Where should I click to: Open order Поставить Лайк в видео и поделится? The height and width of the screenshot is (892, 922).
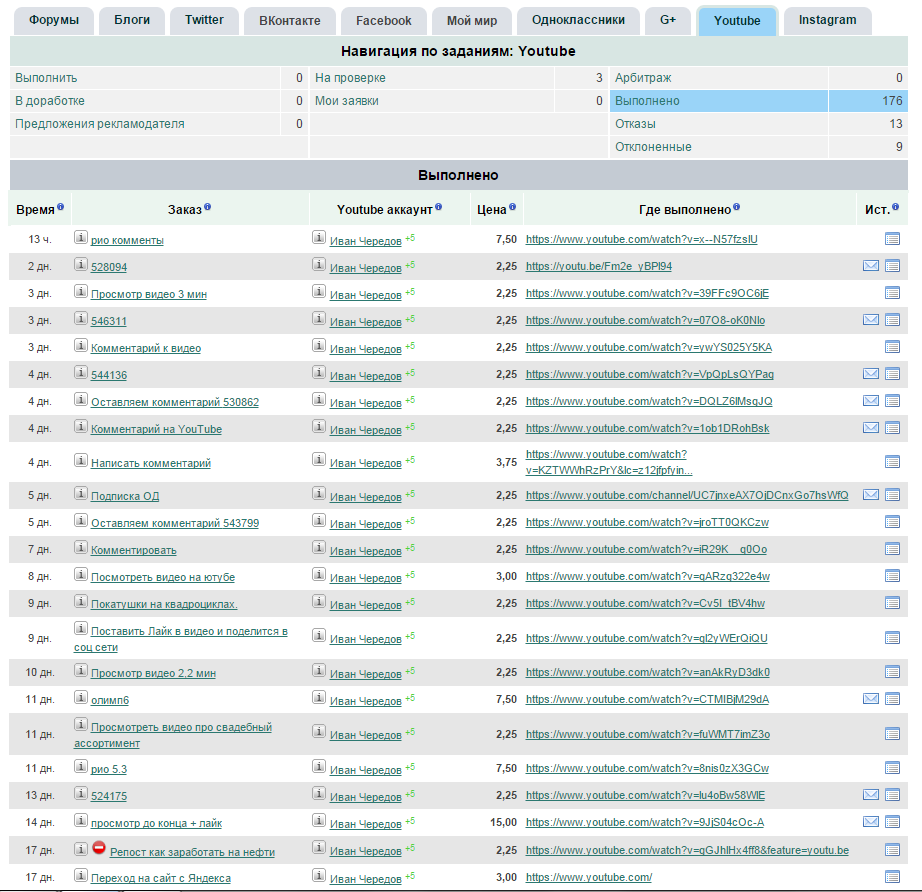(181, 639)
